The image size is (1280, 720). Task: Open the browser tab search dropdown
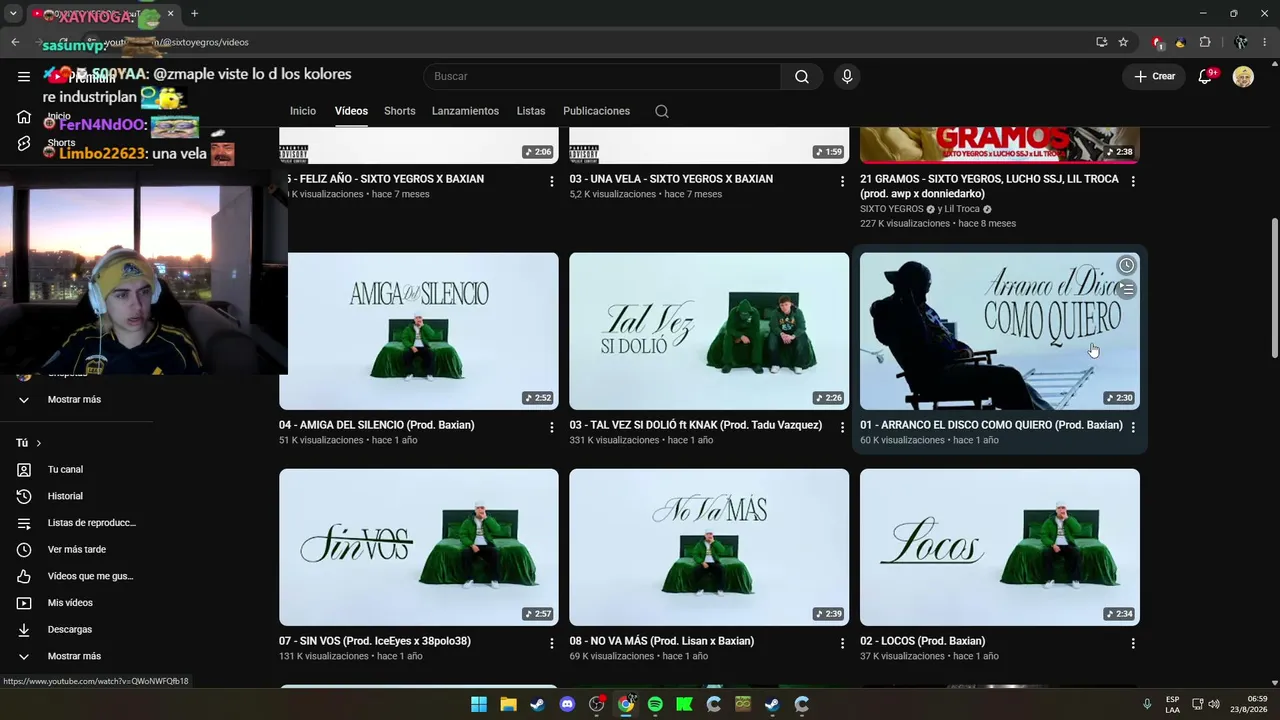point(13,14)
